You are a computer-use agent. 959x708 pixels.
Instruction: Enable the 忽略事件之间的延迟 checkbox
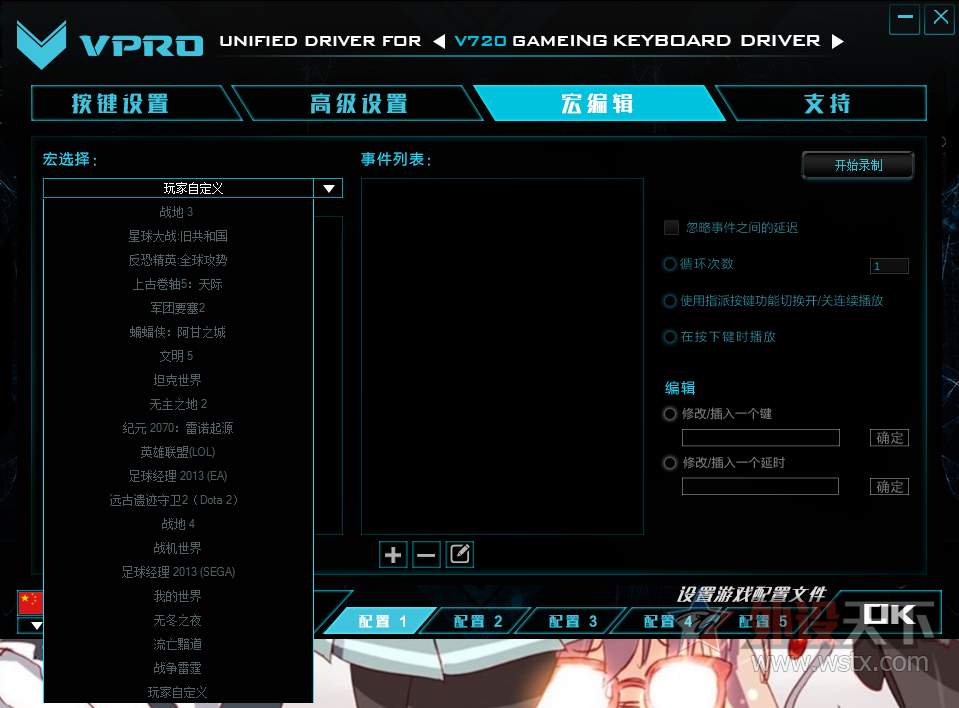(x=671, y=227)
